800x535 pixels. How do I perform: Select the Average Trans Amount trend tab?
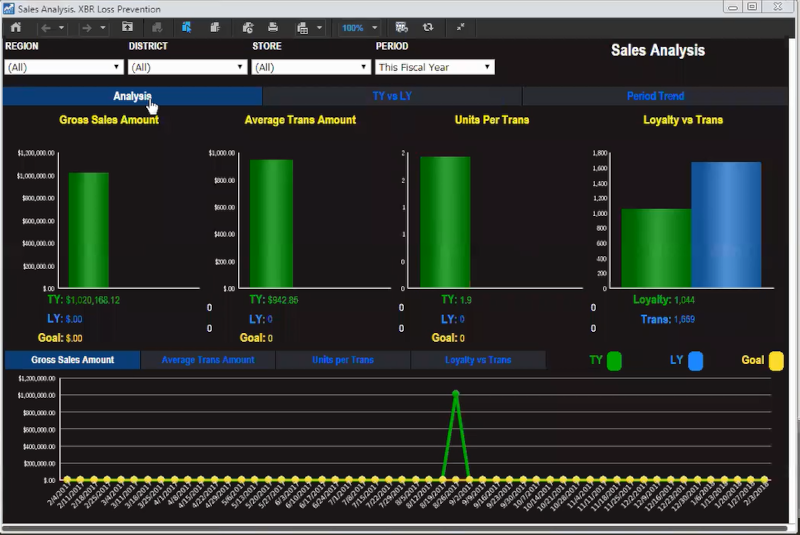tap(208, 360)
